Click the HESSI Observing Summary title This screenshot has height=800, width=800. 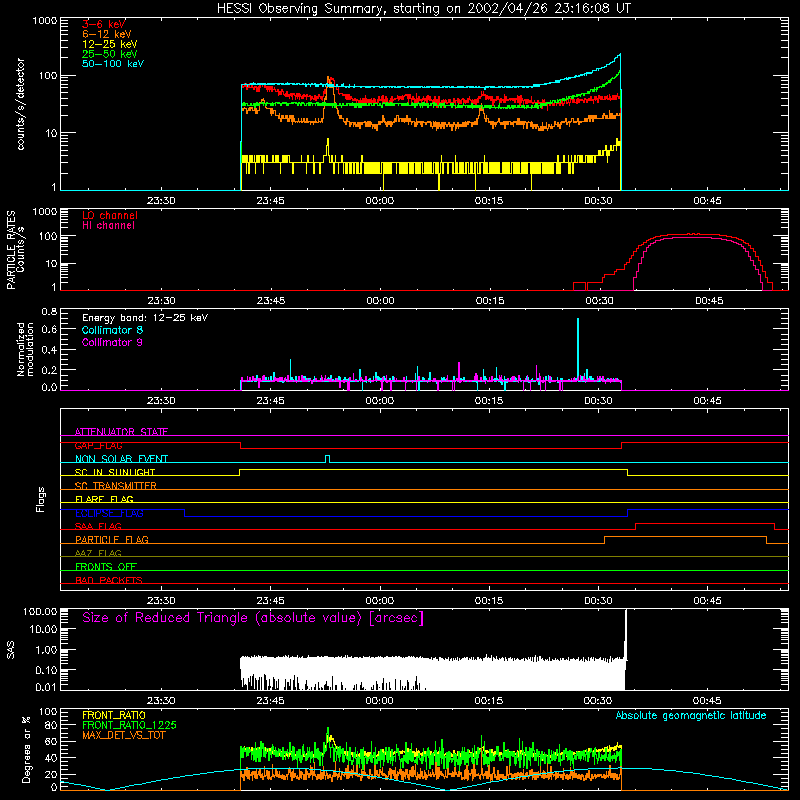click(423, 9)
